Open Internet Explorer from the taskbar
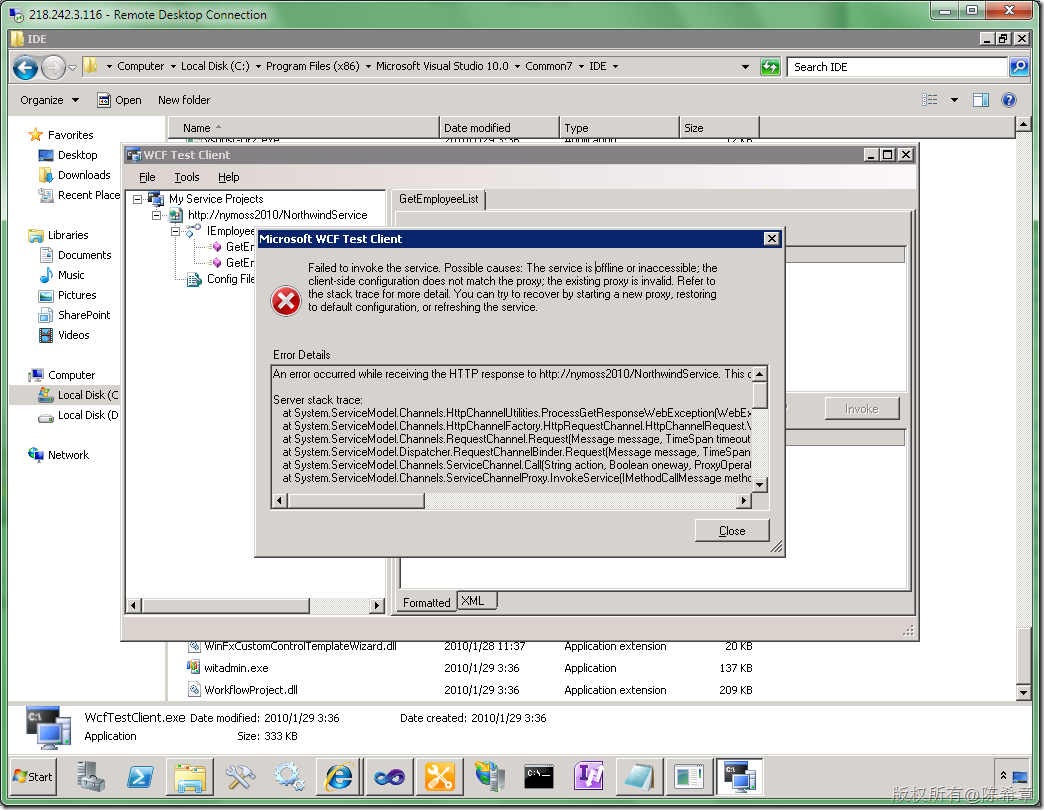The width and height of the screenshot is (1044, 810). pyautogui.click(x=339, y=777)
